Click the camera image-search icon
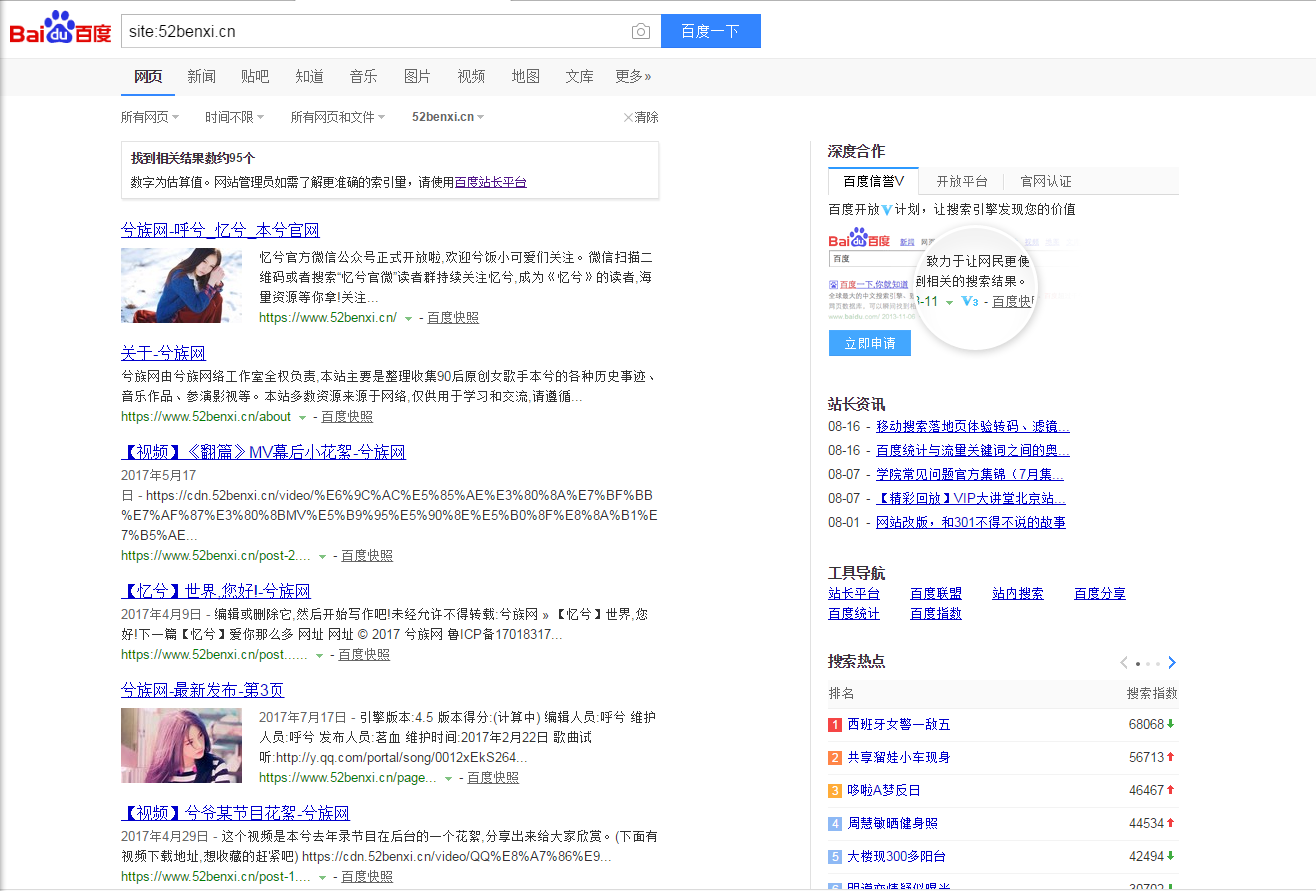 pos(641,31)
